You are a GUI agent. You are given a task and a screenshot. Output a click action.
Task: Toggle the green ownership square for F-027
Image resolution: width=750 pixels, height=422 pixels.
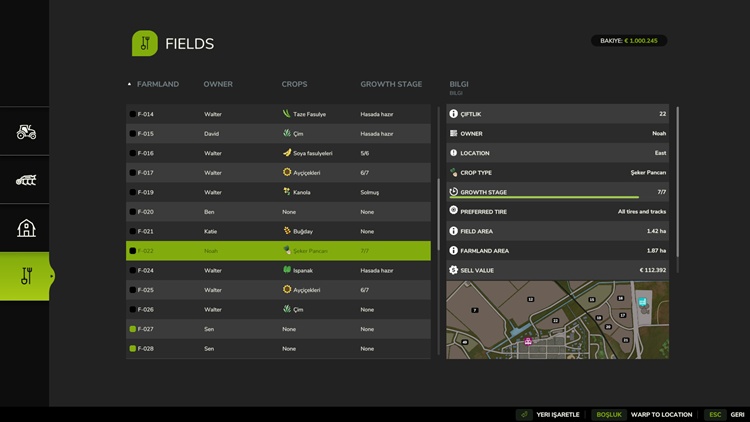pyautogui.click(x=133, y=329)
